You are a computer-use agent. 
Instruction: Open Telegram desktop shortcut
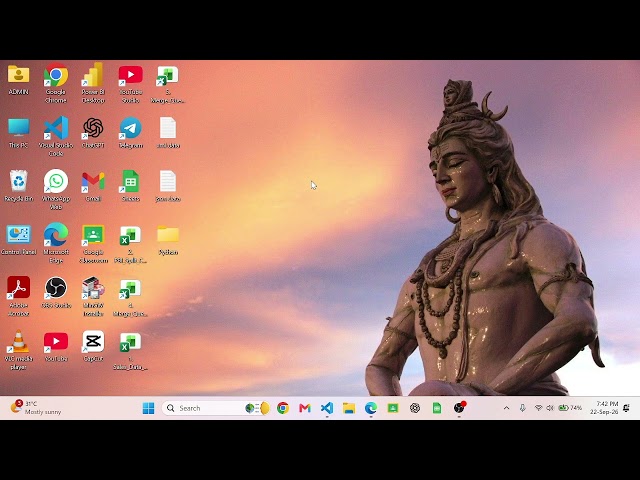(x=131, y=133)
